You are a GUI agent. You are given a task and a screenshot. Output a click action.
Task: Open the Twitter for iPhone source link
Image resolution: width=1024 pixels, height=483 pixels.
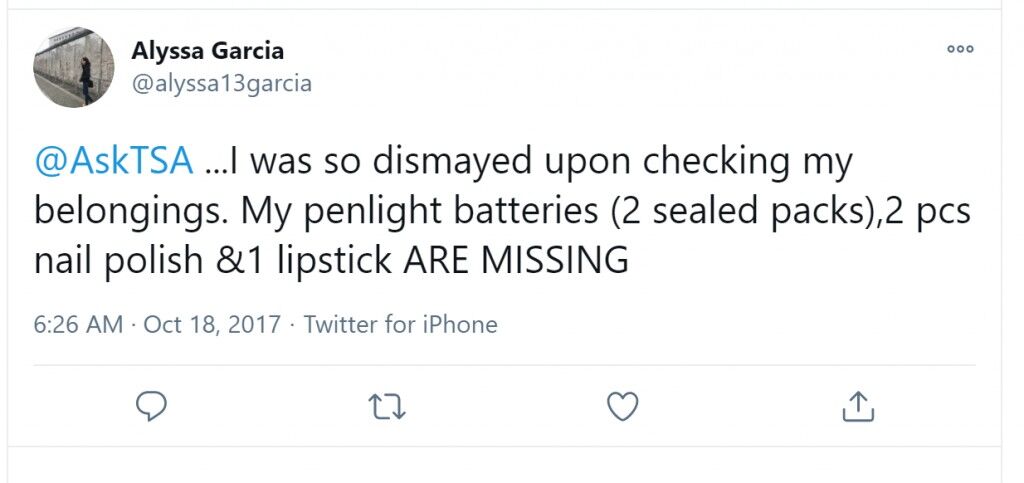400,324
